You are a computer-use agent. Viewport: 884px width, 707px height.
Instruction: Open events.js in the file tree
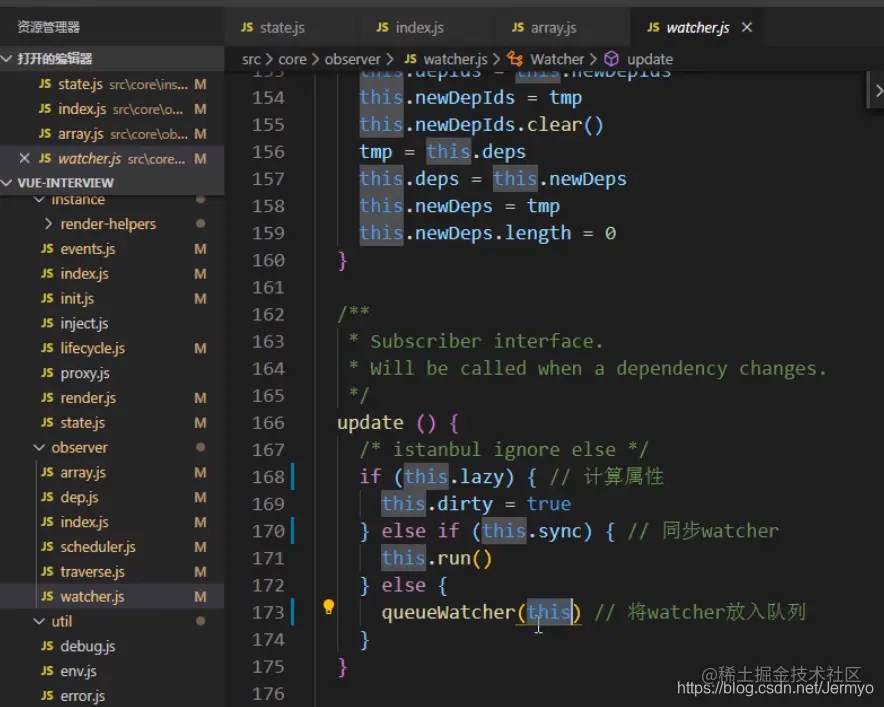click(x=112, y=249)
